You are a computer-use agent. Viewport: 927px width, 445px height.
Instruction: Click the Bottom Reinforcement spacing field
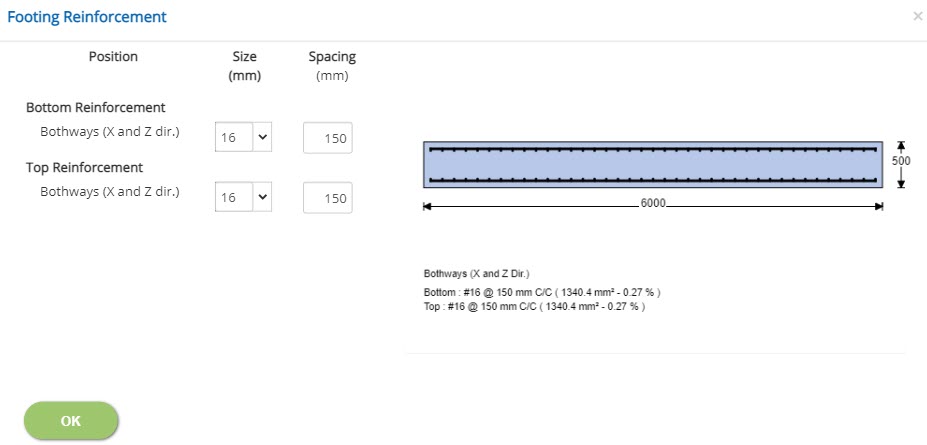328,139
